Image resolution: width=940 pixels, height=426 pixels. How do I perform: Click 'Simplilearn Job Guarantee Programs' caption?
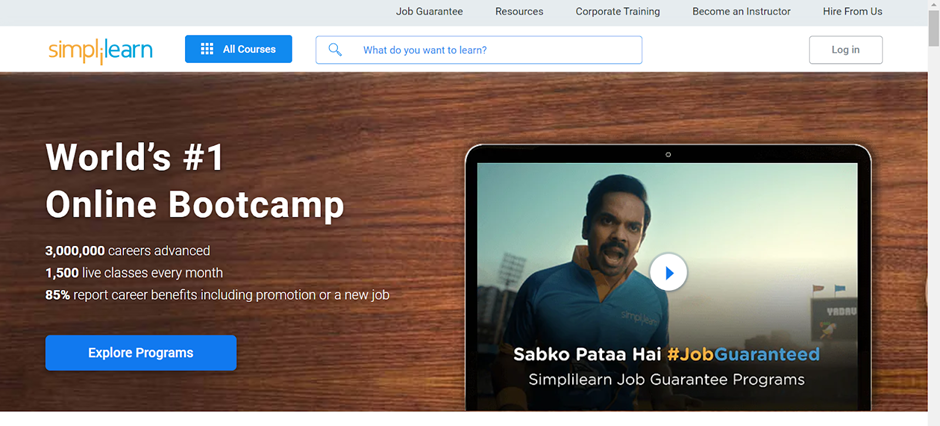(x=666, y=380)
